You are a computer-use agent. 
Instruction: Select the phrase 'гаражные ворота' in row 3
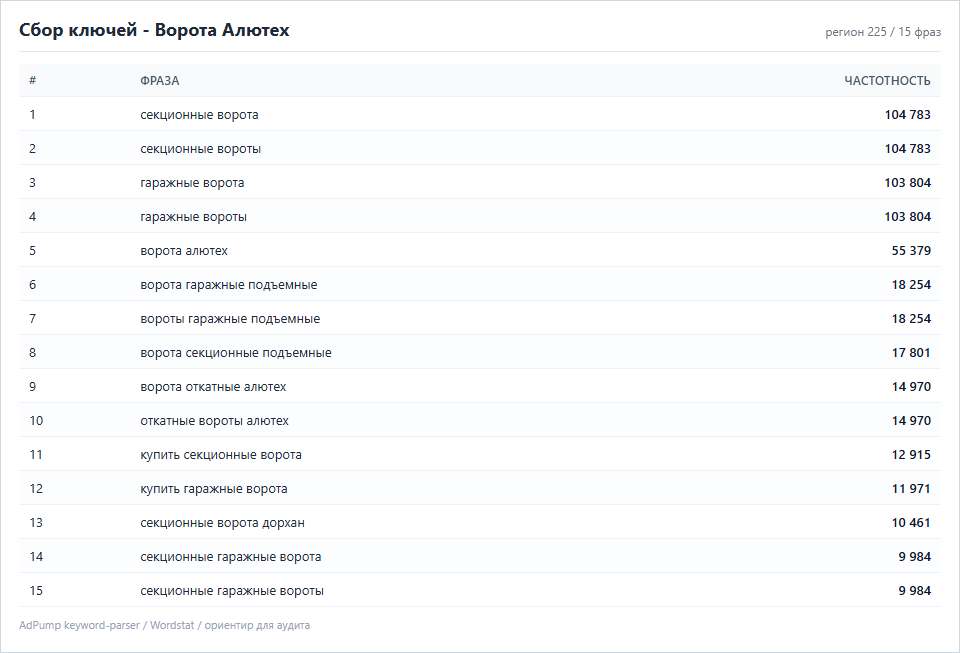coord(192,183)
